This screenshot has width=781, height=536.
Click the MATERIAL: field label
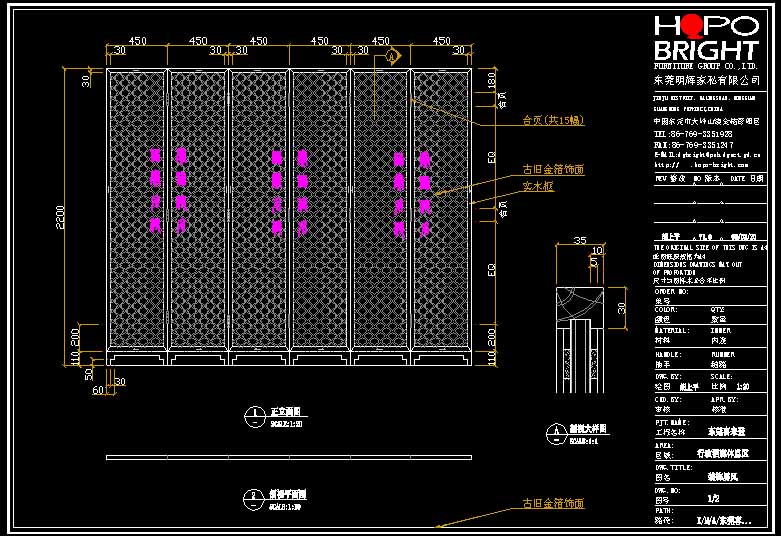pyautogui.click(x=672, y=330)
